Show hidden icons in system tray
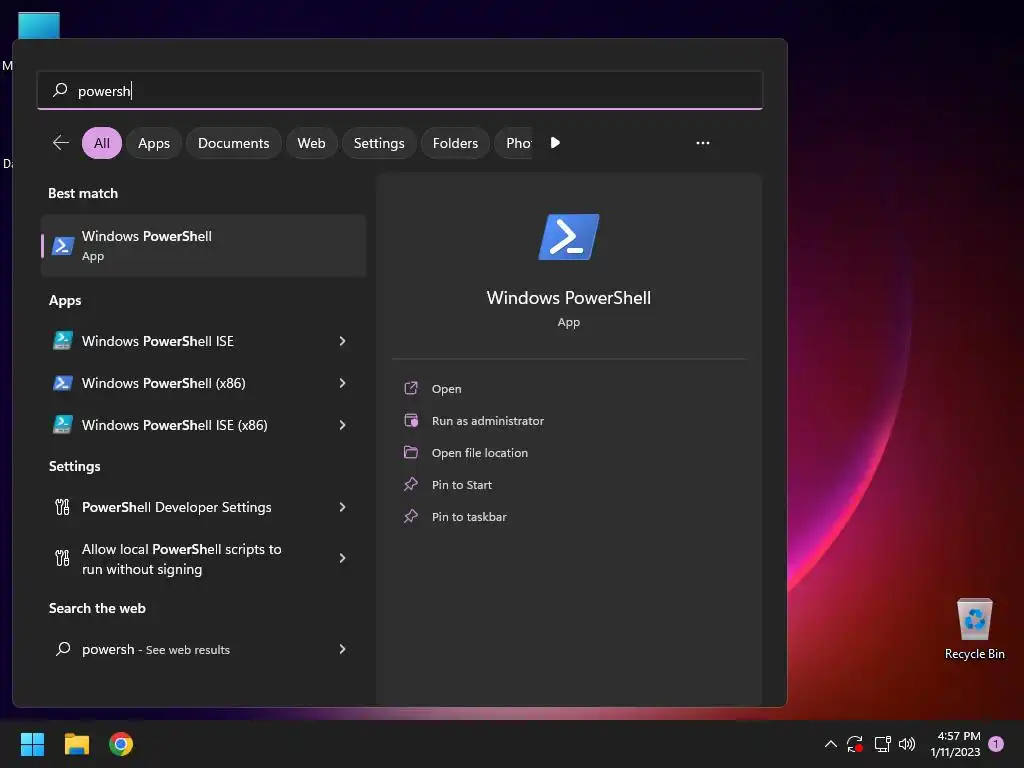The image size is (1024, 768). (x=831, y=744)
